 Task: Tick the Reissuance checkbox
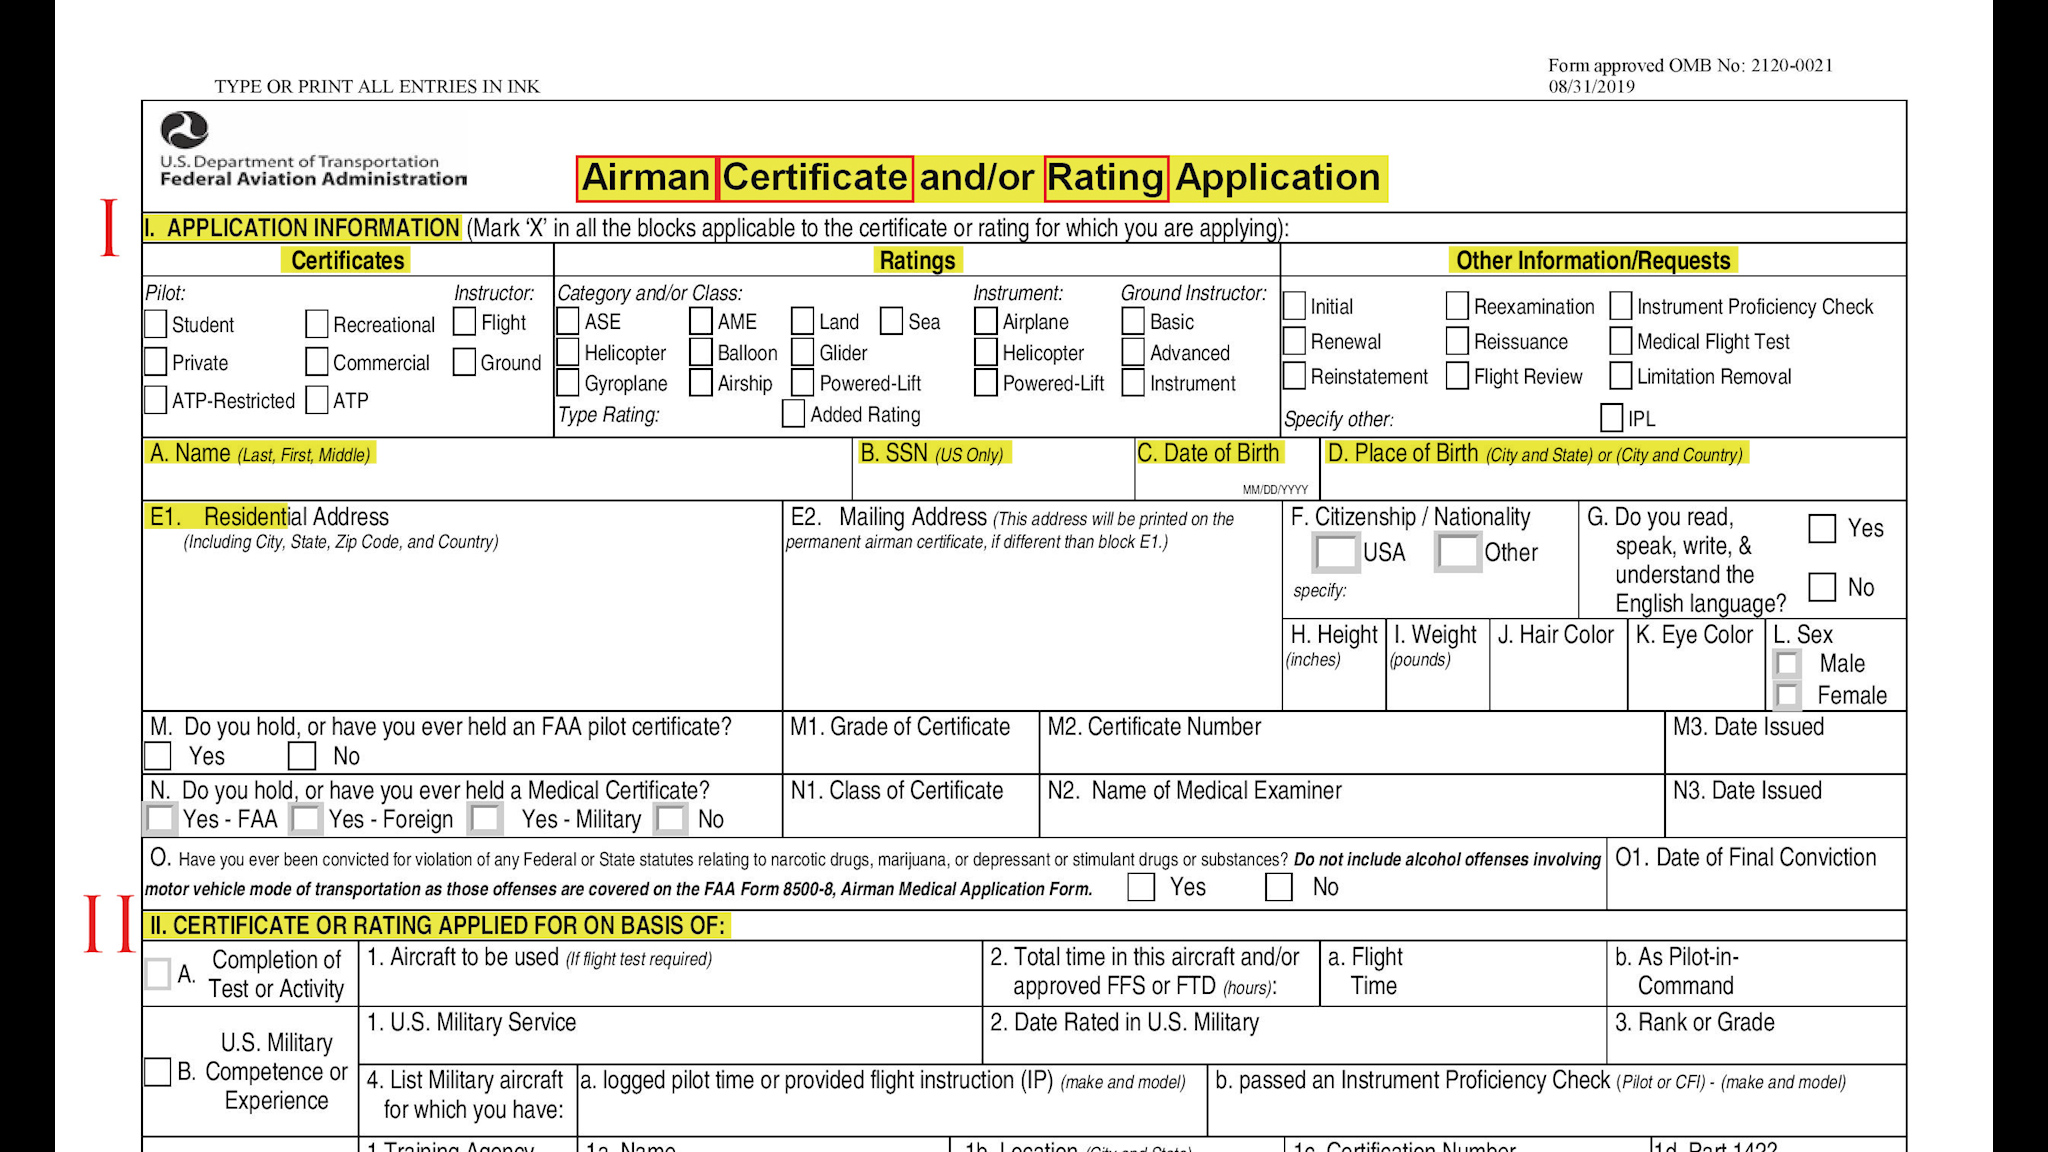[1458, 341]
